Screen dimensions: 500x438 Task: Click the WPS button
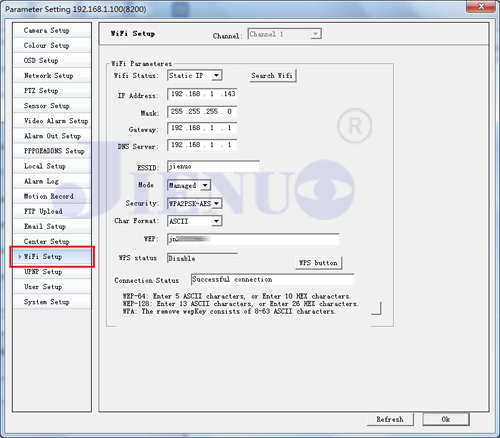318,263
